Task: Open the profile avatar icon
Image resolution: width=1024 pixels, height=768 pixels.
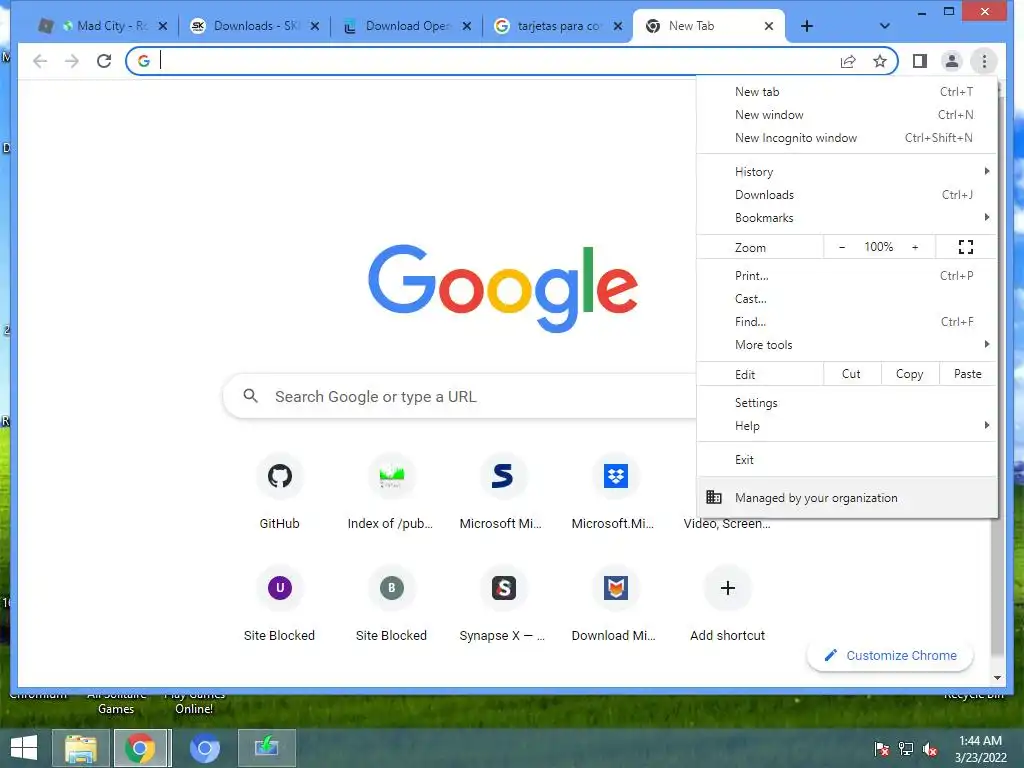Action: click(952, 61)
